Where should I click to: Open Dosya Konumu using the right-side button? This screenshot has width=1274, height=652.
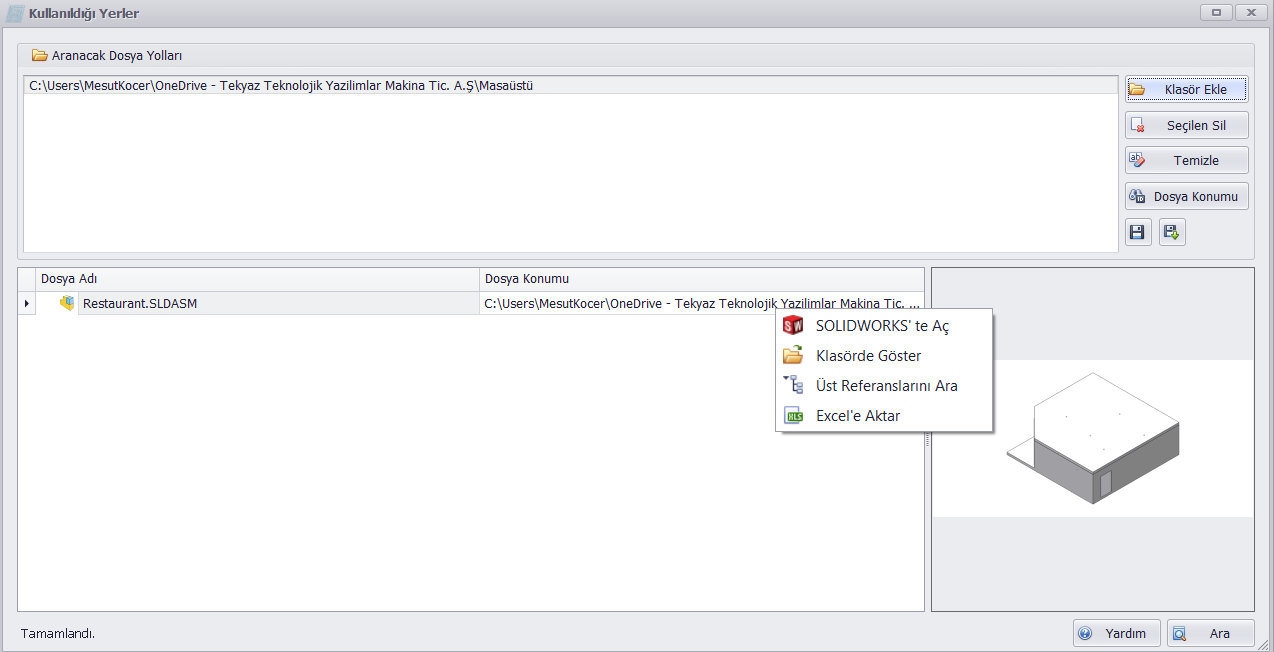click(x=1187, y=196)
